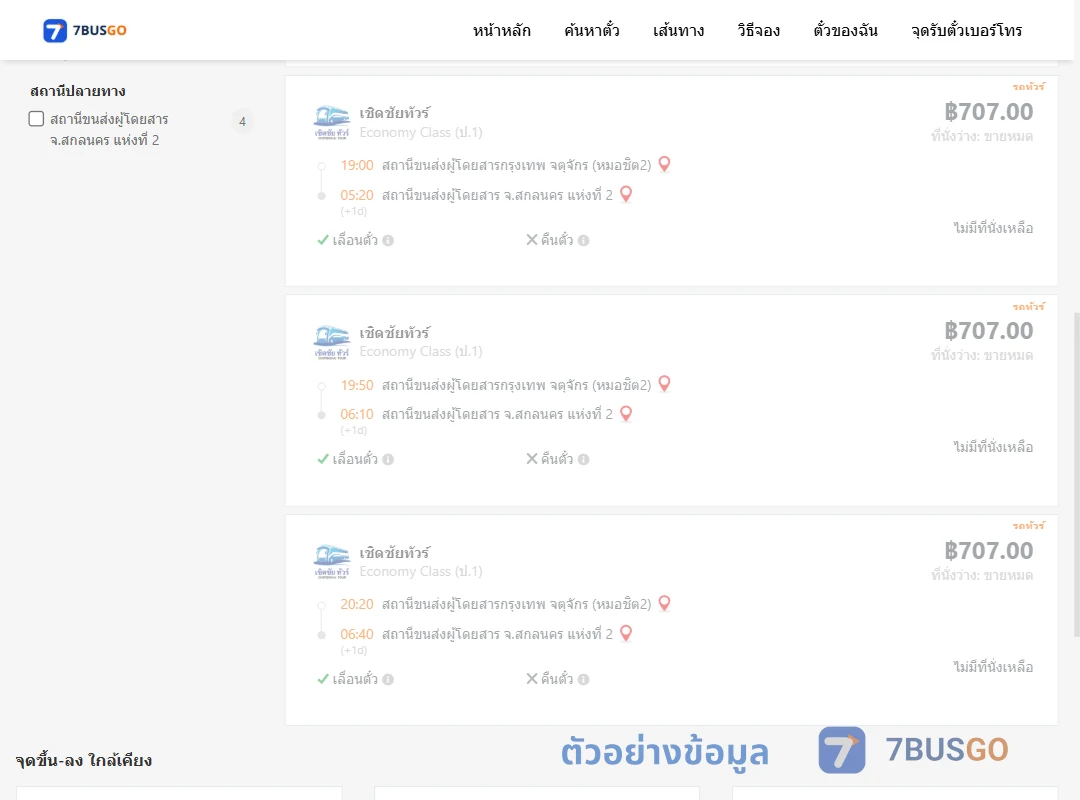Click the bus operator logo of 19:50 trip
The image size is (1080, 800).
332,342
